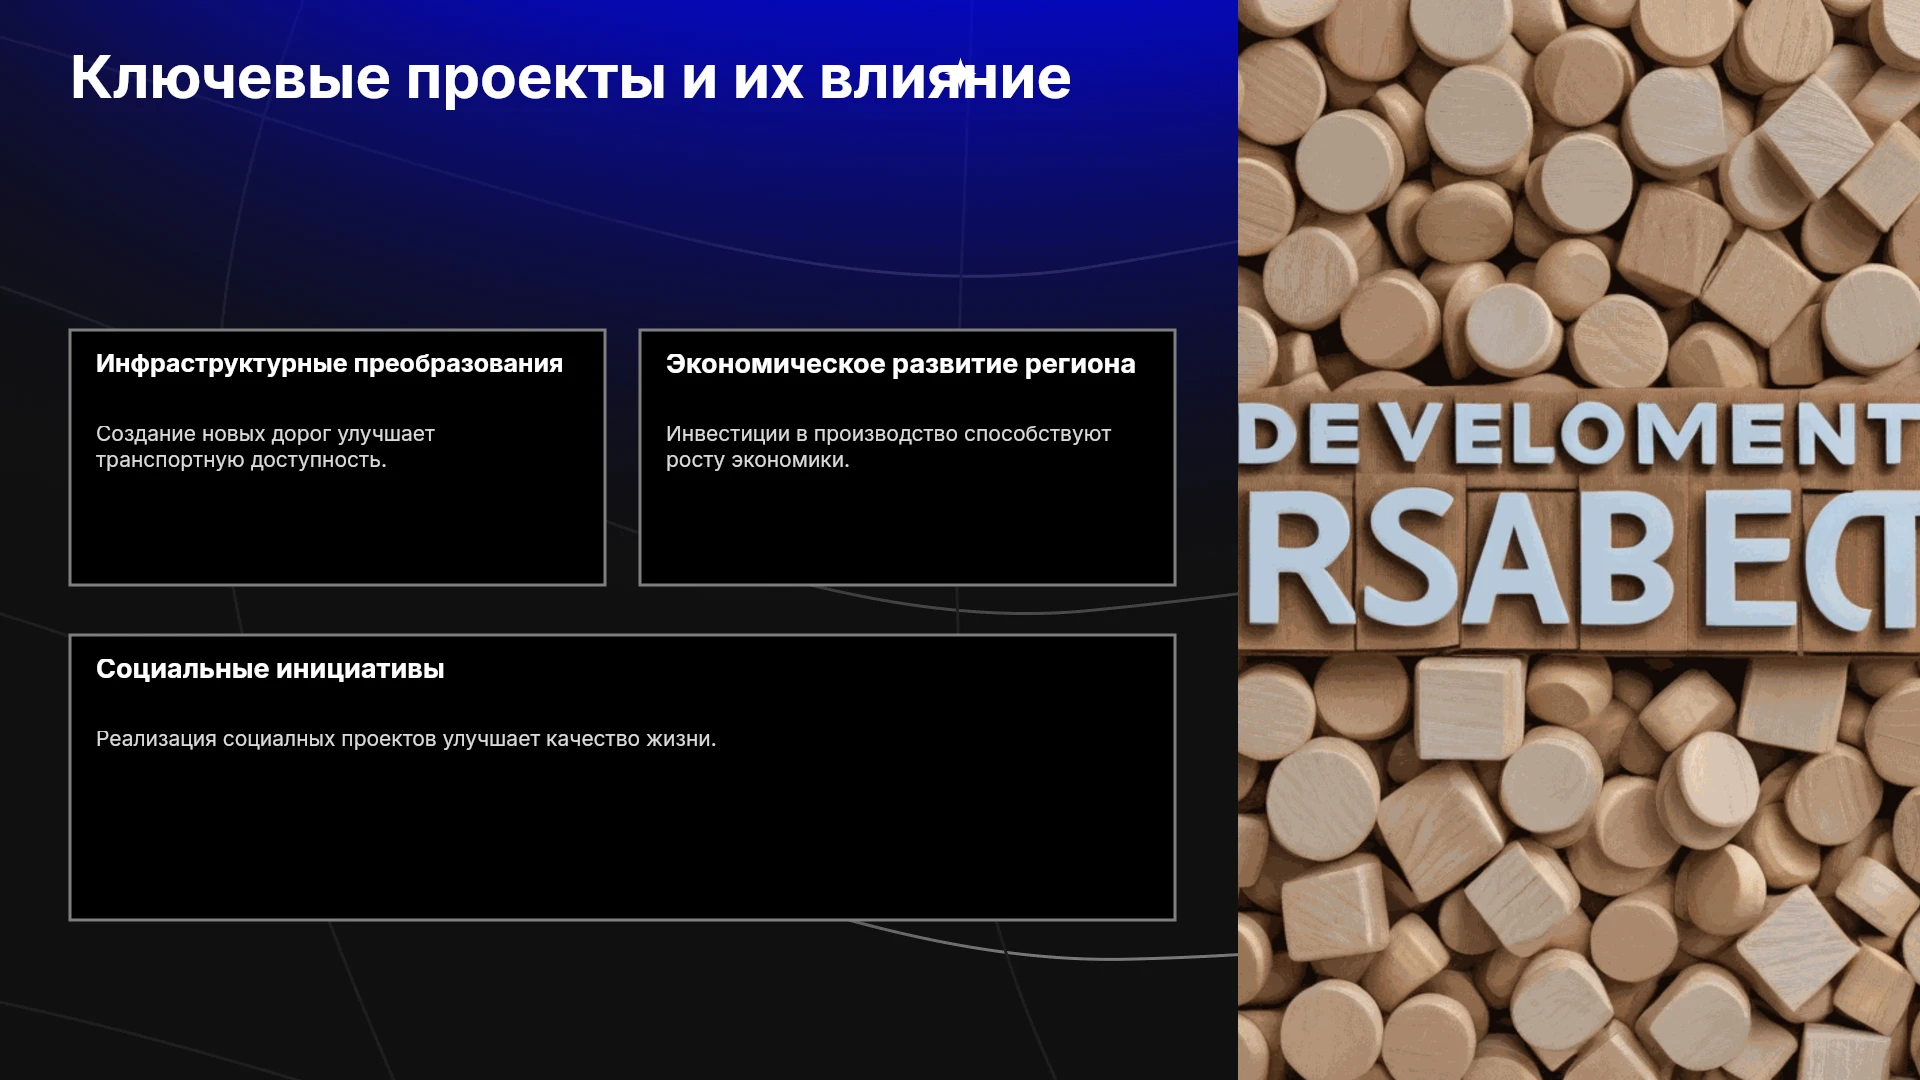Click the word 'Ключевые' in the title
This screenshot has height=1080, width=1920.
pyautogui.click(x=230, y=77)
